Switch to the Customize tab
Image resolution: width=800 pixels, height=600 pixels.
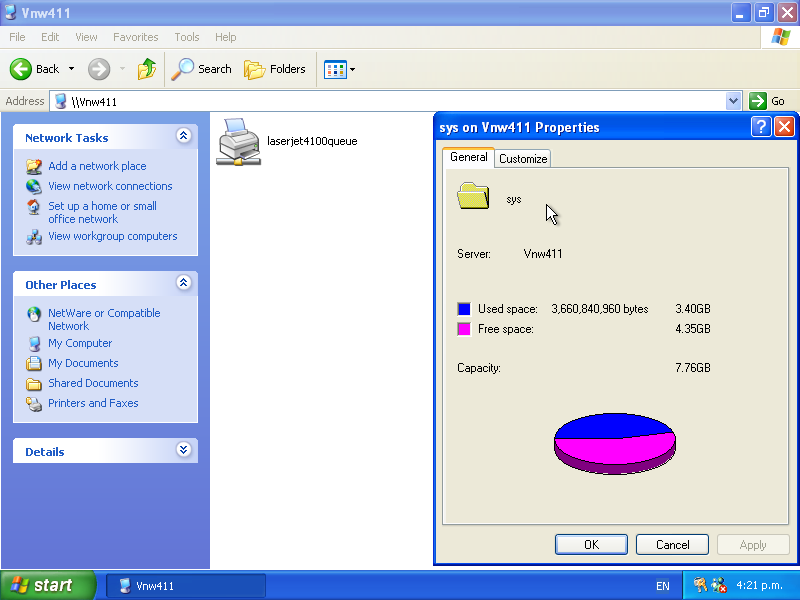point(523,159)
